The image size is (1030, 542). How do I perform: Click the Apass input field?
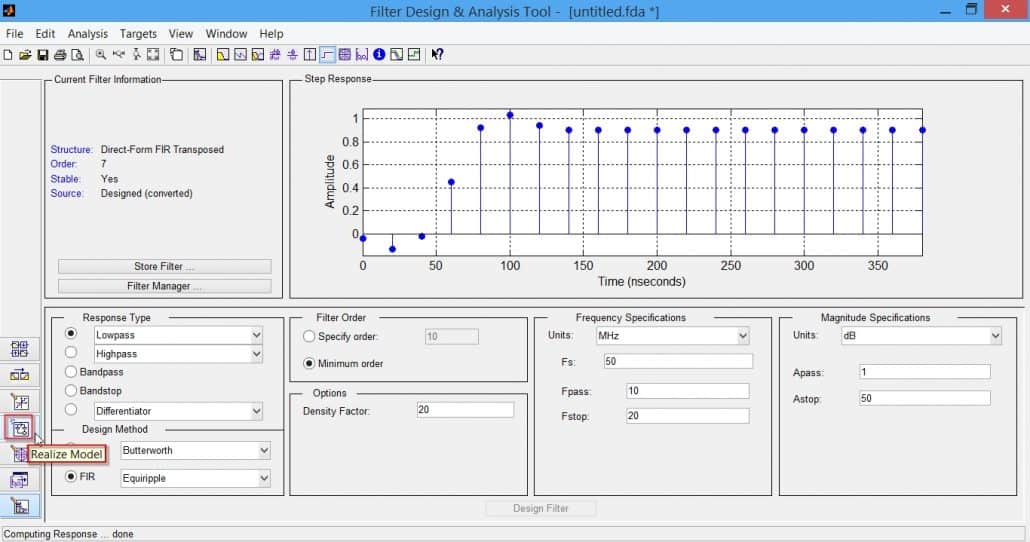coord(925,372)
